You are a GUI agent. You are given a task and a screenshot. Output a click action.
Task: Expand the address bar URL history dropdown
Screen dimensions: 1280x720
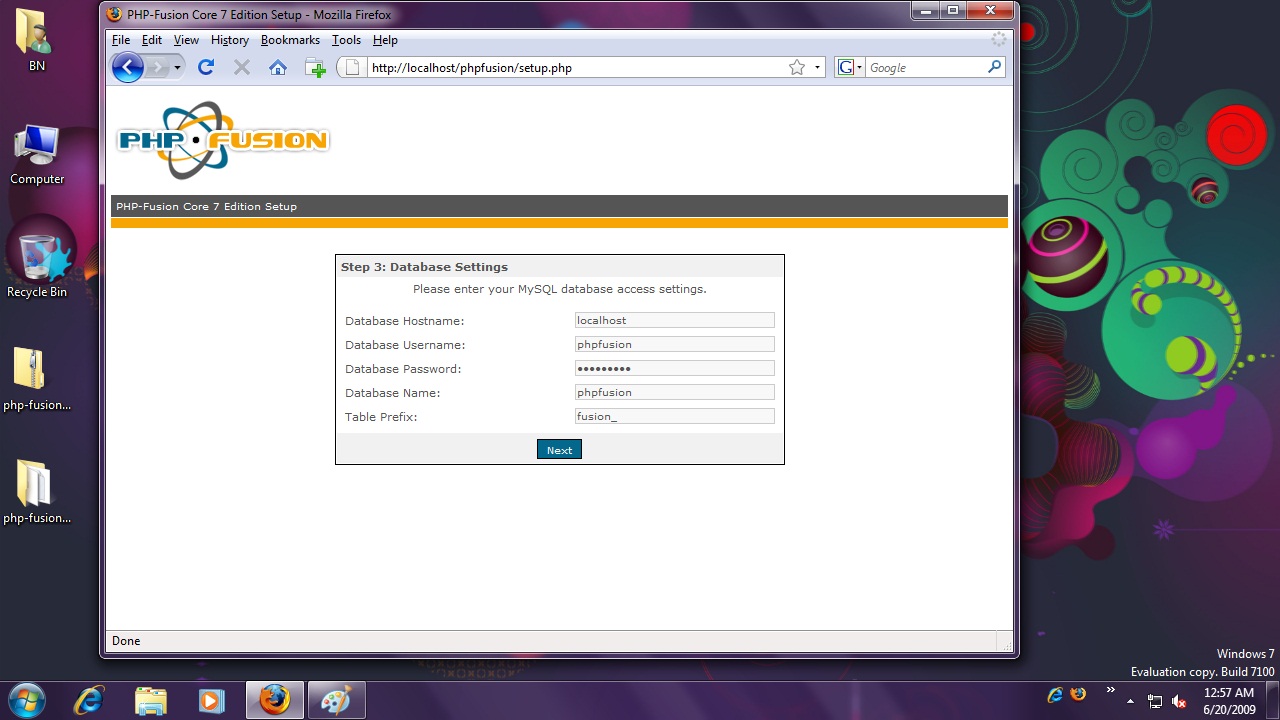(x=817, y=68)
